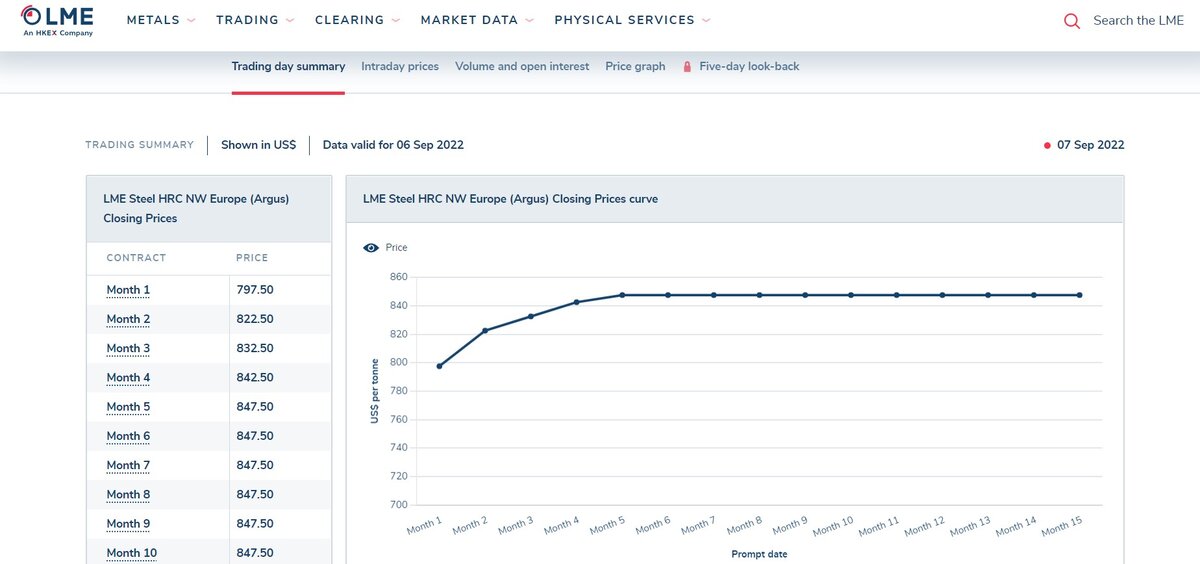The width and height of the screenshot is (1200, 564).
Task: Click the LME logo
Action: click(x=58, y=20)
